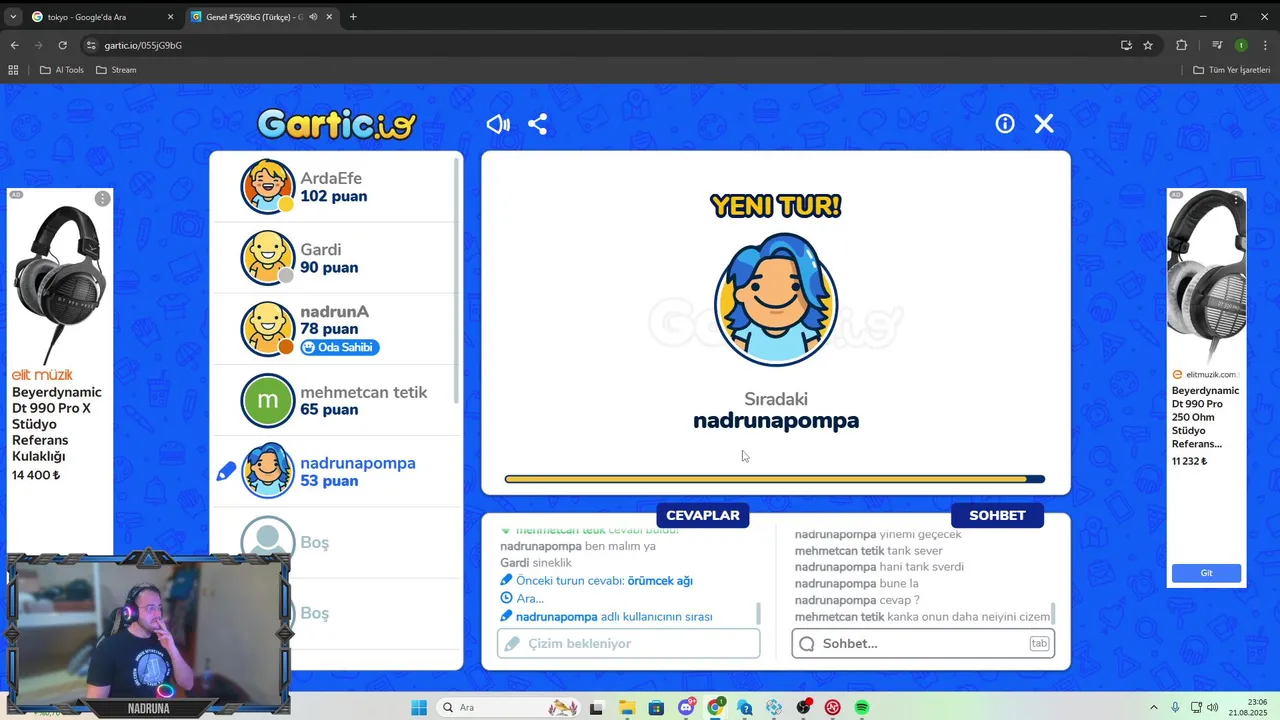Go back in browser history

coord(14,45)
